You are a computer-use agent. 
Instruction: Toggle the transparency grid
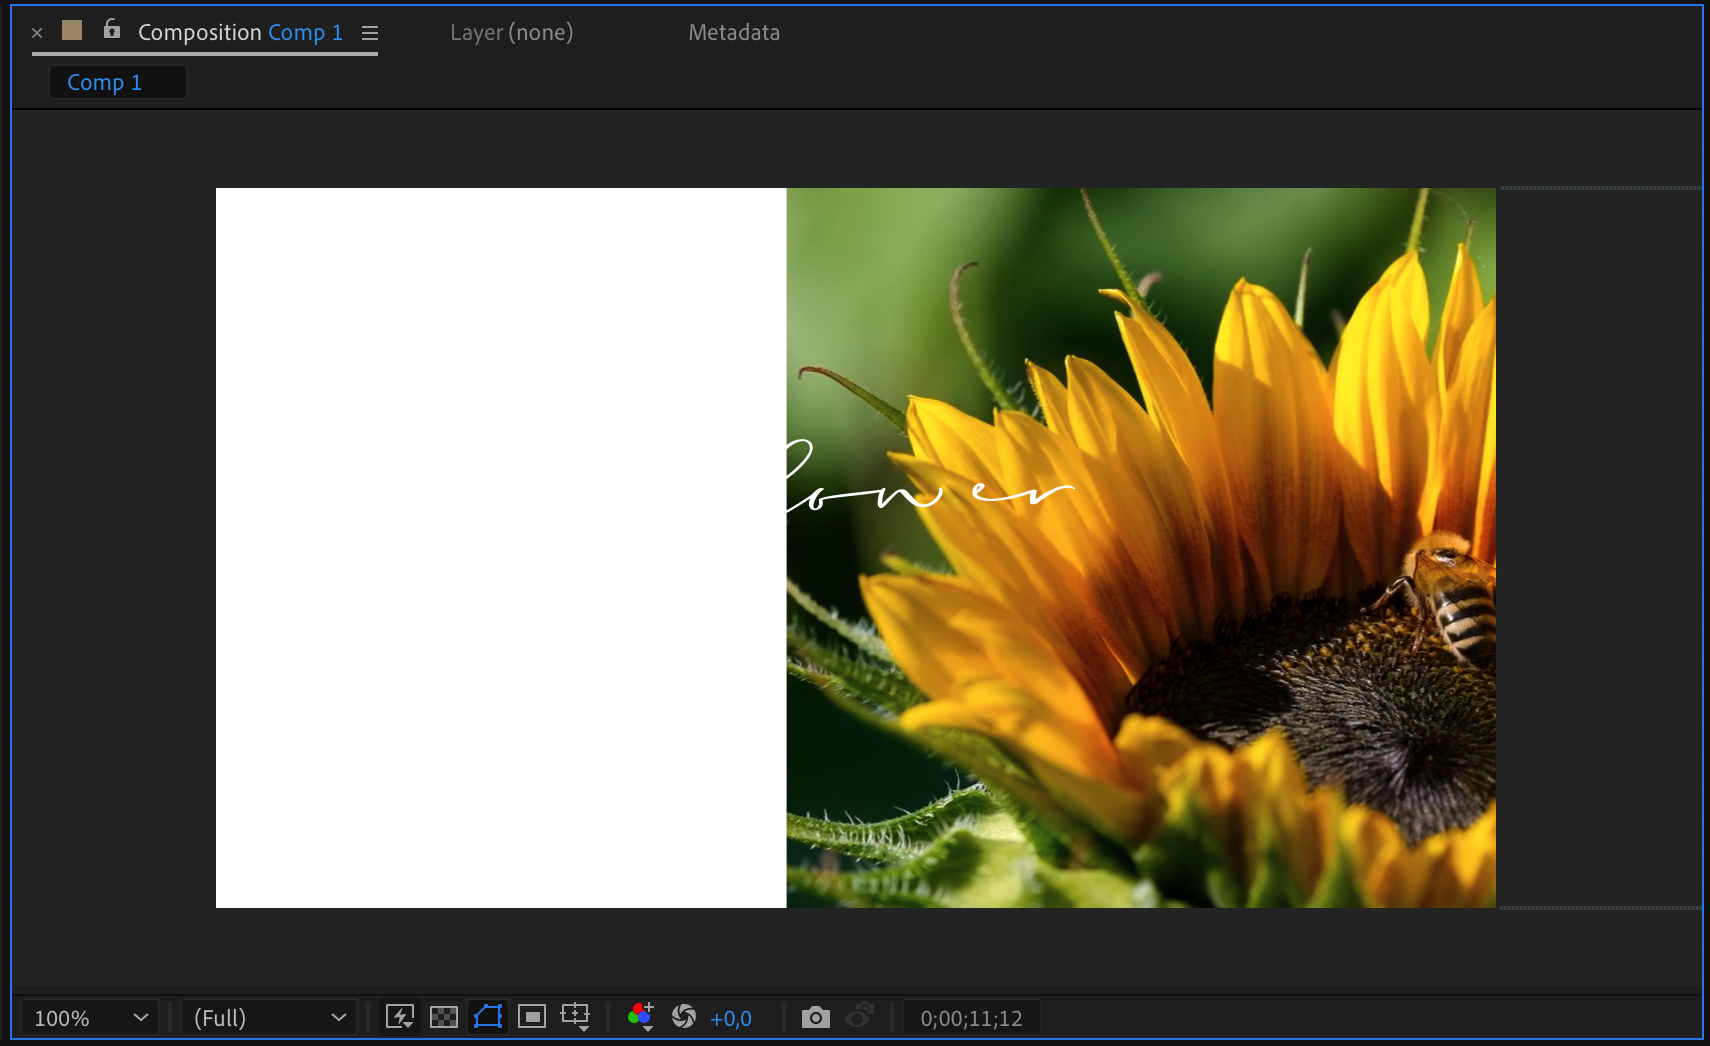tap(443, 1017)
